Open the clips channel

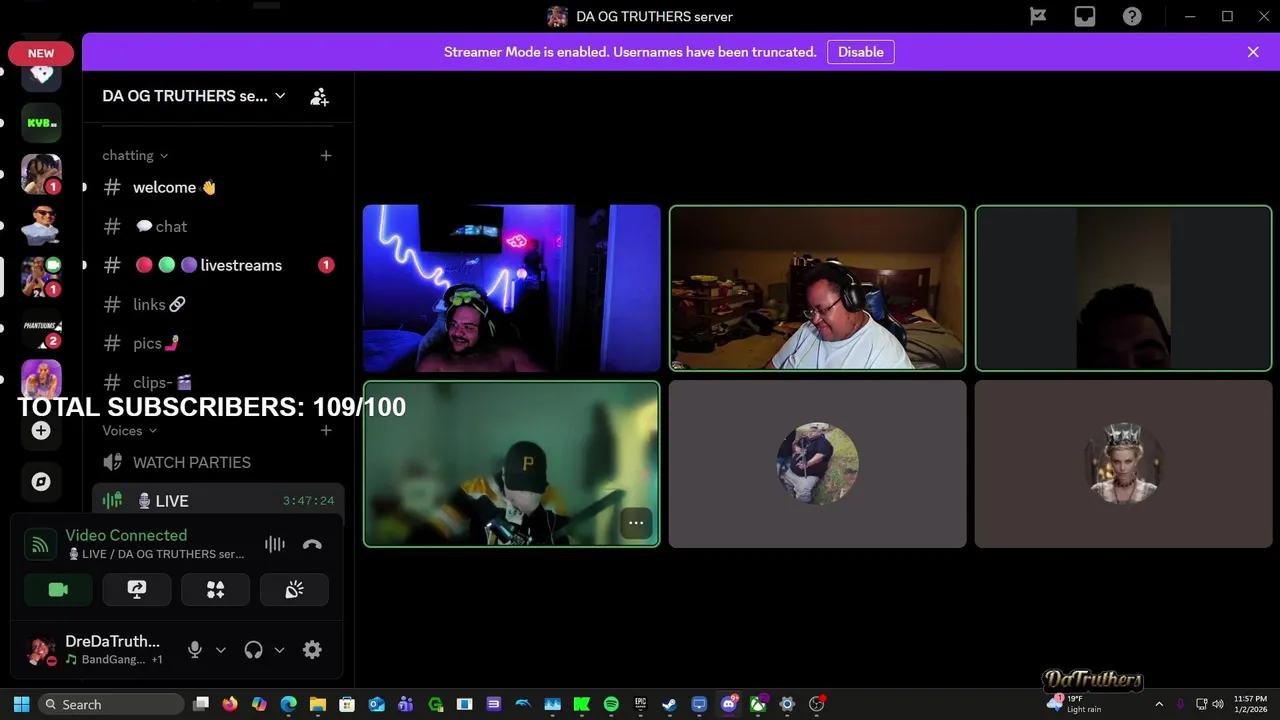click(x=218, y=383)
